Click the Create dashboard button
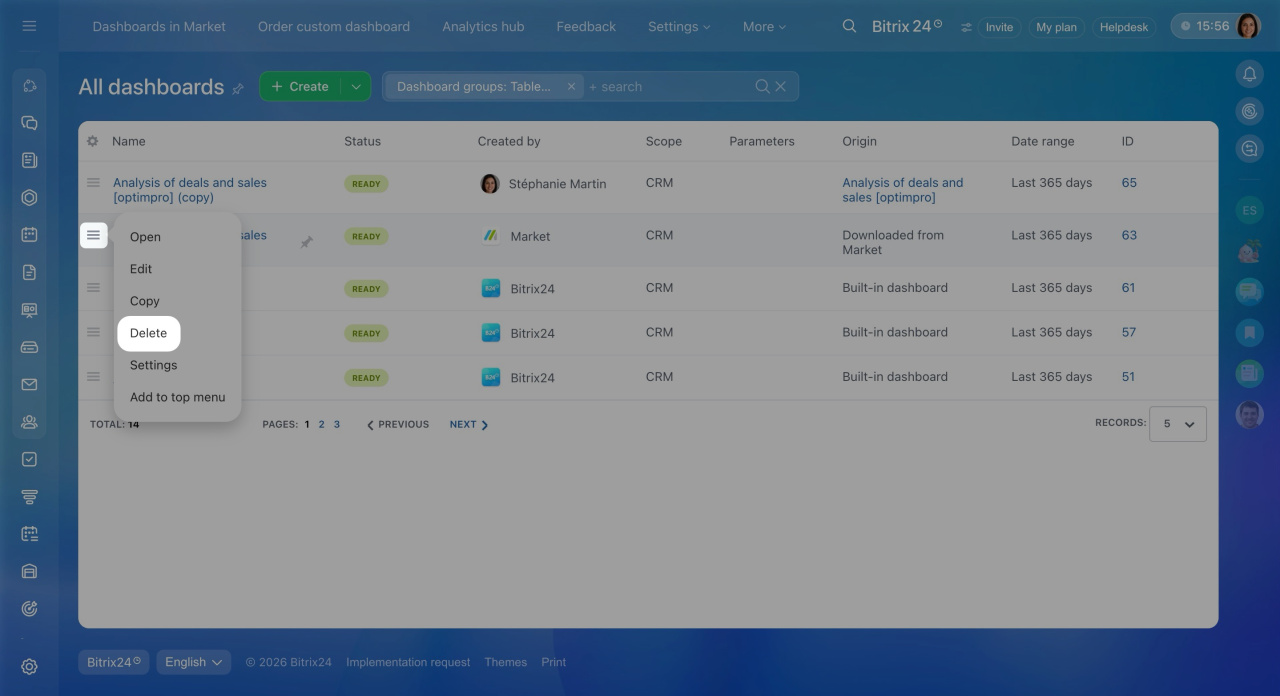1280x696 pixels. [300, 87]
